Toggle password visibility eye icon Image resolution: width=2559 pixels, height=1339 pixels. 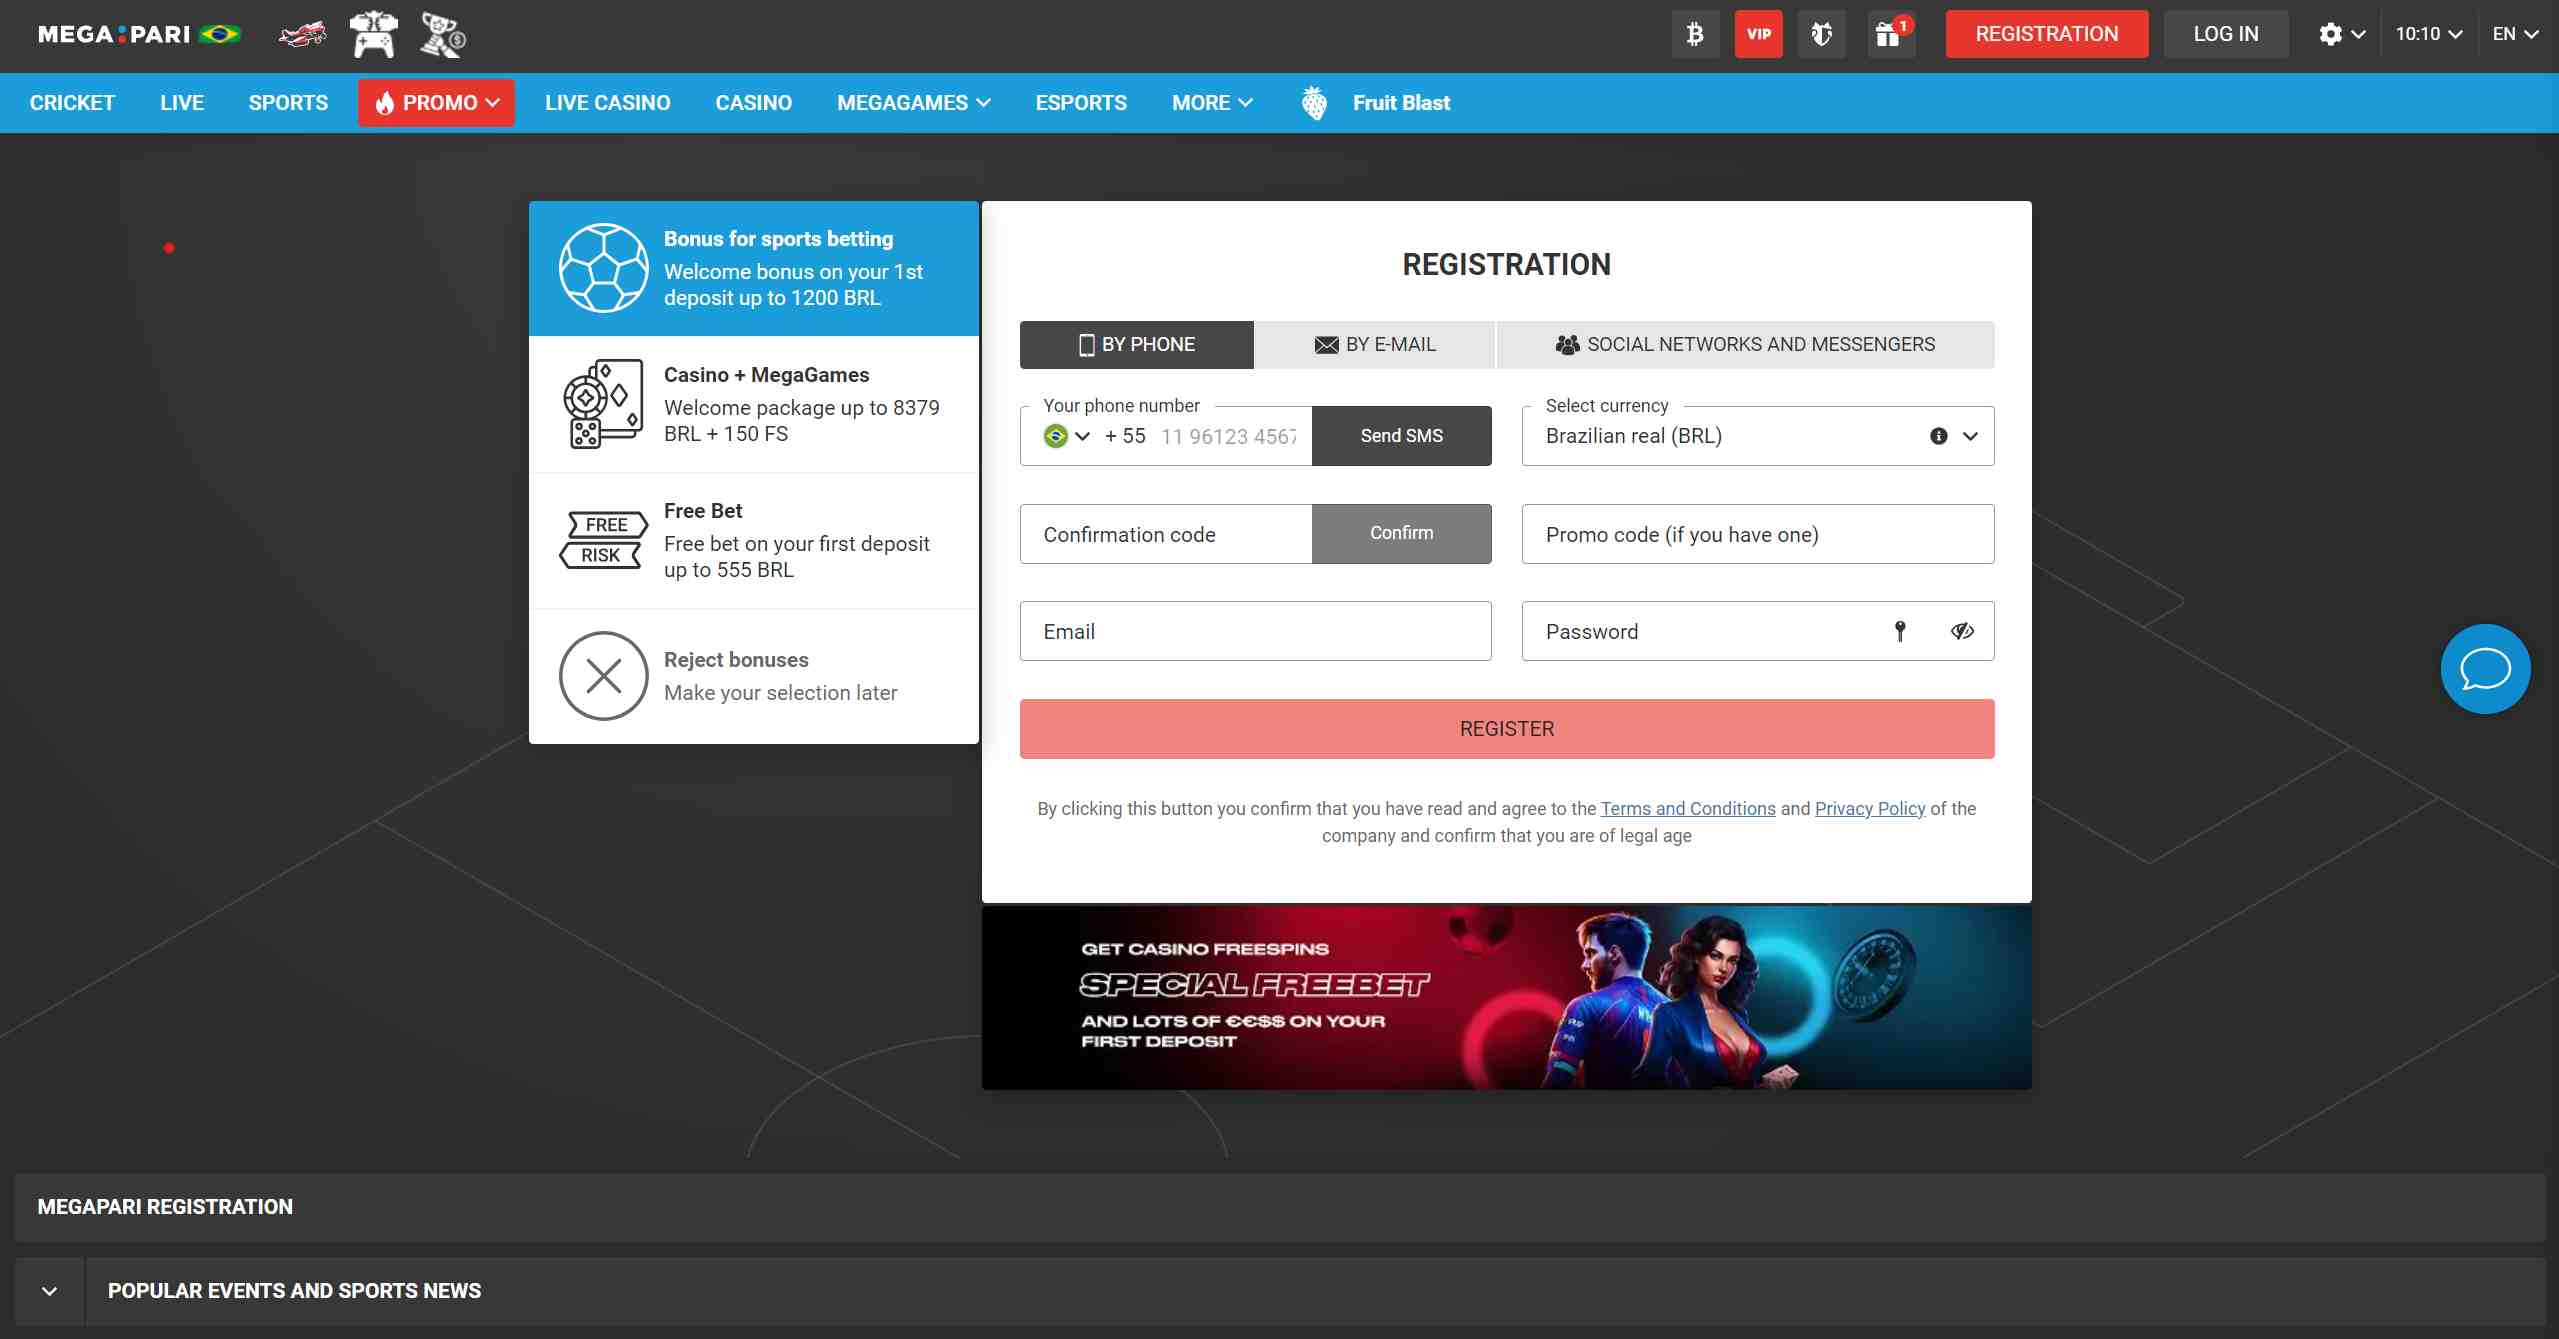(x=1962, y=631)
